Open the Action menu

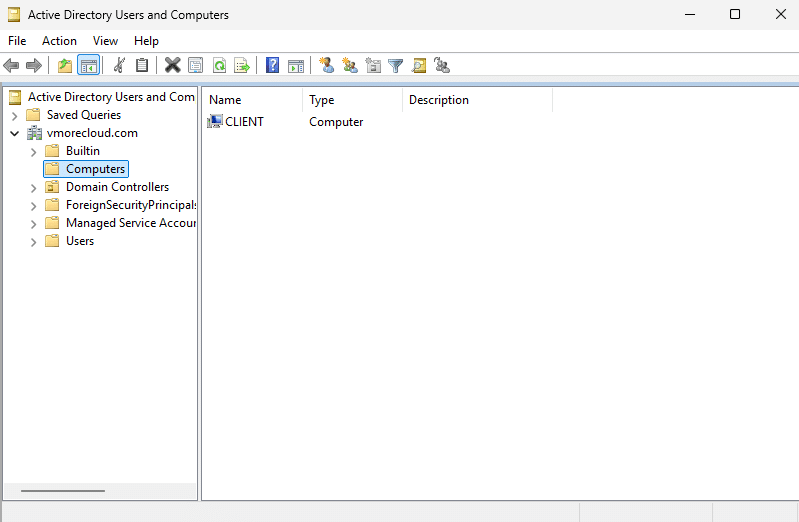[x=59, y=41]
